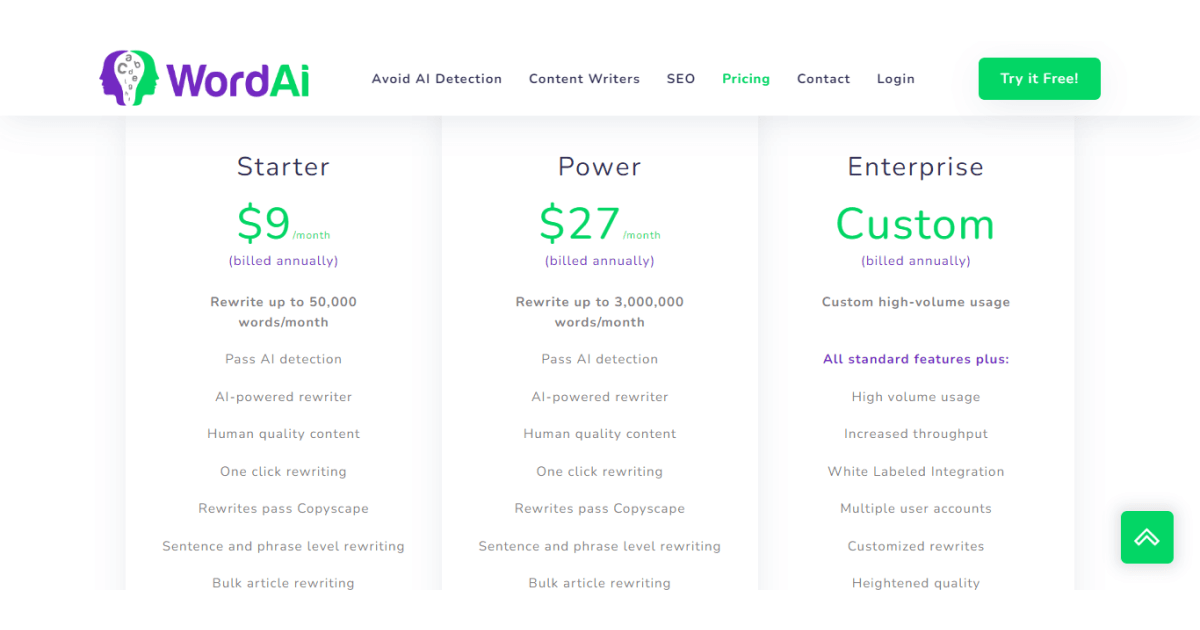The image size is (1200, 630).
Task: Open the SEO navigation item
Action: (x=681, y=79)
